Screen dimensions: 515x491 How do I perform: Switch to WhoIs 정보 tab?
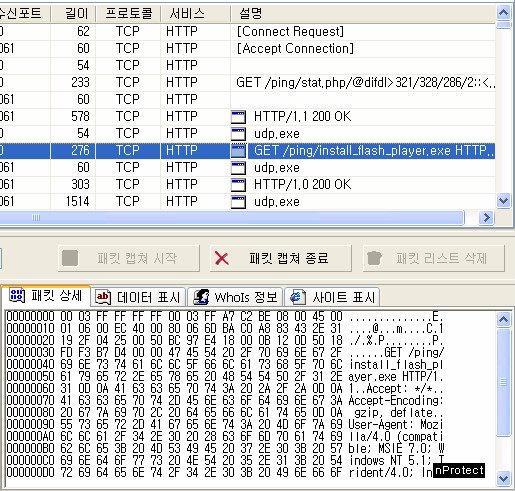coord(235,297)
